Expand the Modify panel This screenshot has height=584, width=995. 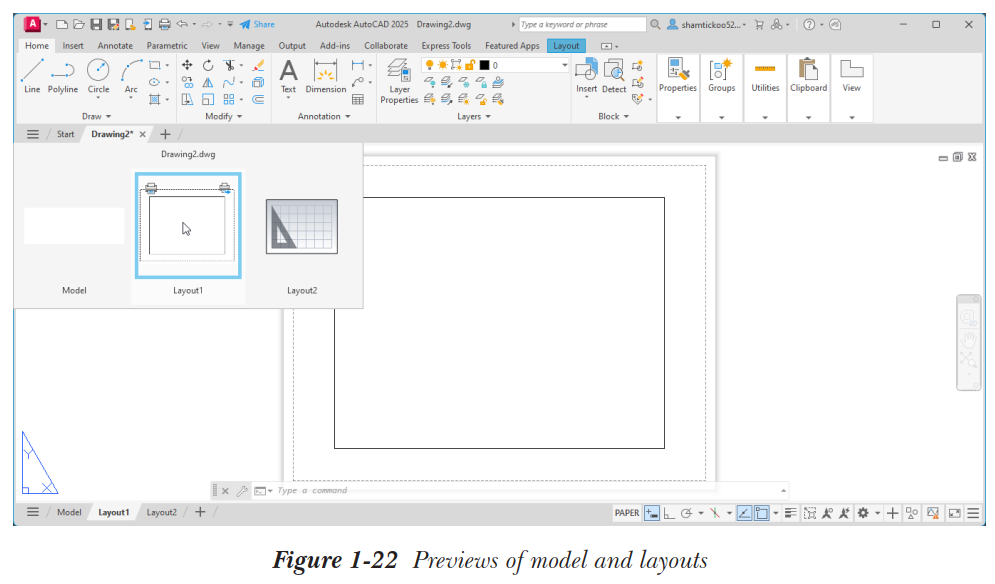(223, 116)
